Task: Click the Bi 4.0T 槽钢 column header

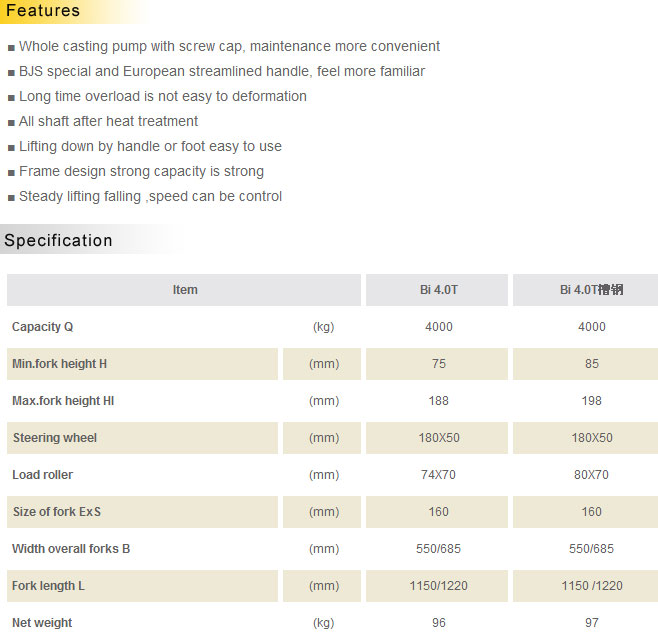Action: 591,290
